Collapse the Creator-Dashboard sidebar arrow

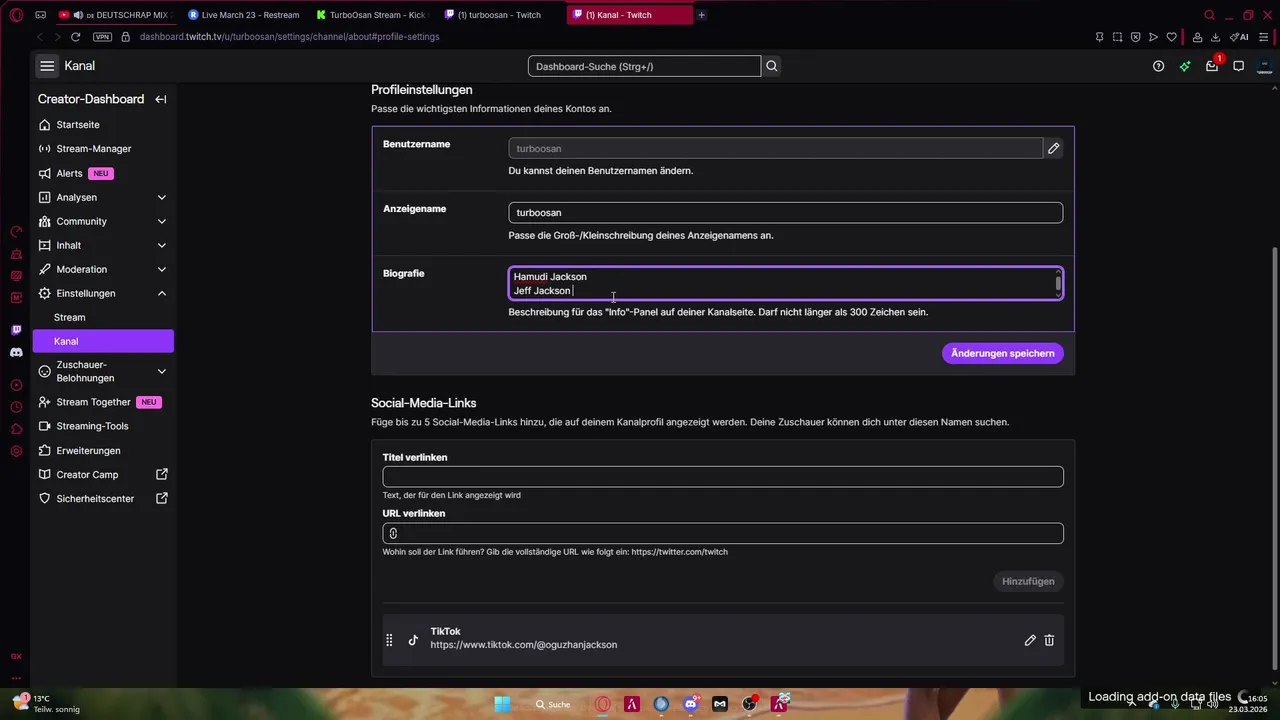click(x=161, y=99)
